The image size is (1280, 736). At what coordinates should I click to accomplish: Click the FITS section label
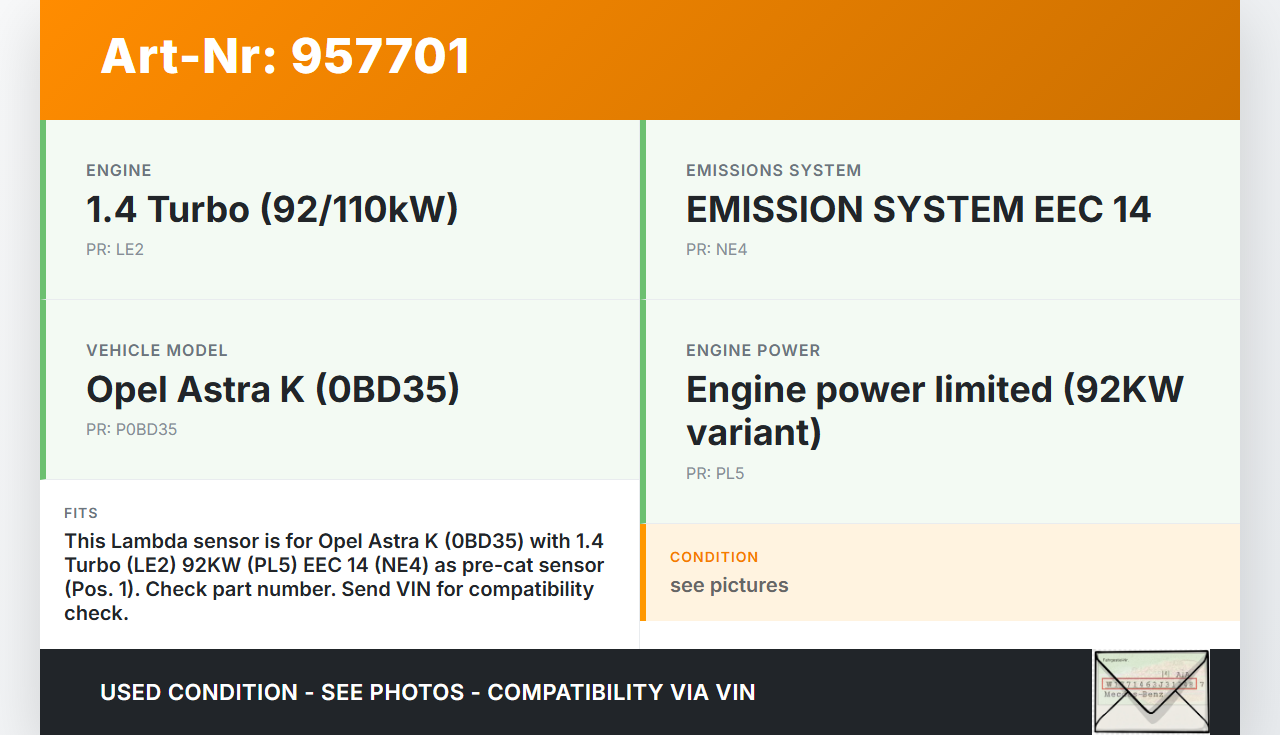click(x=81, y=513)
